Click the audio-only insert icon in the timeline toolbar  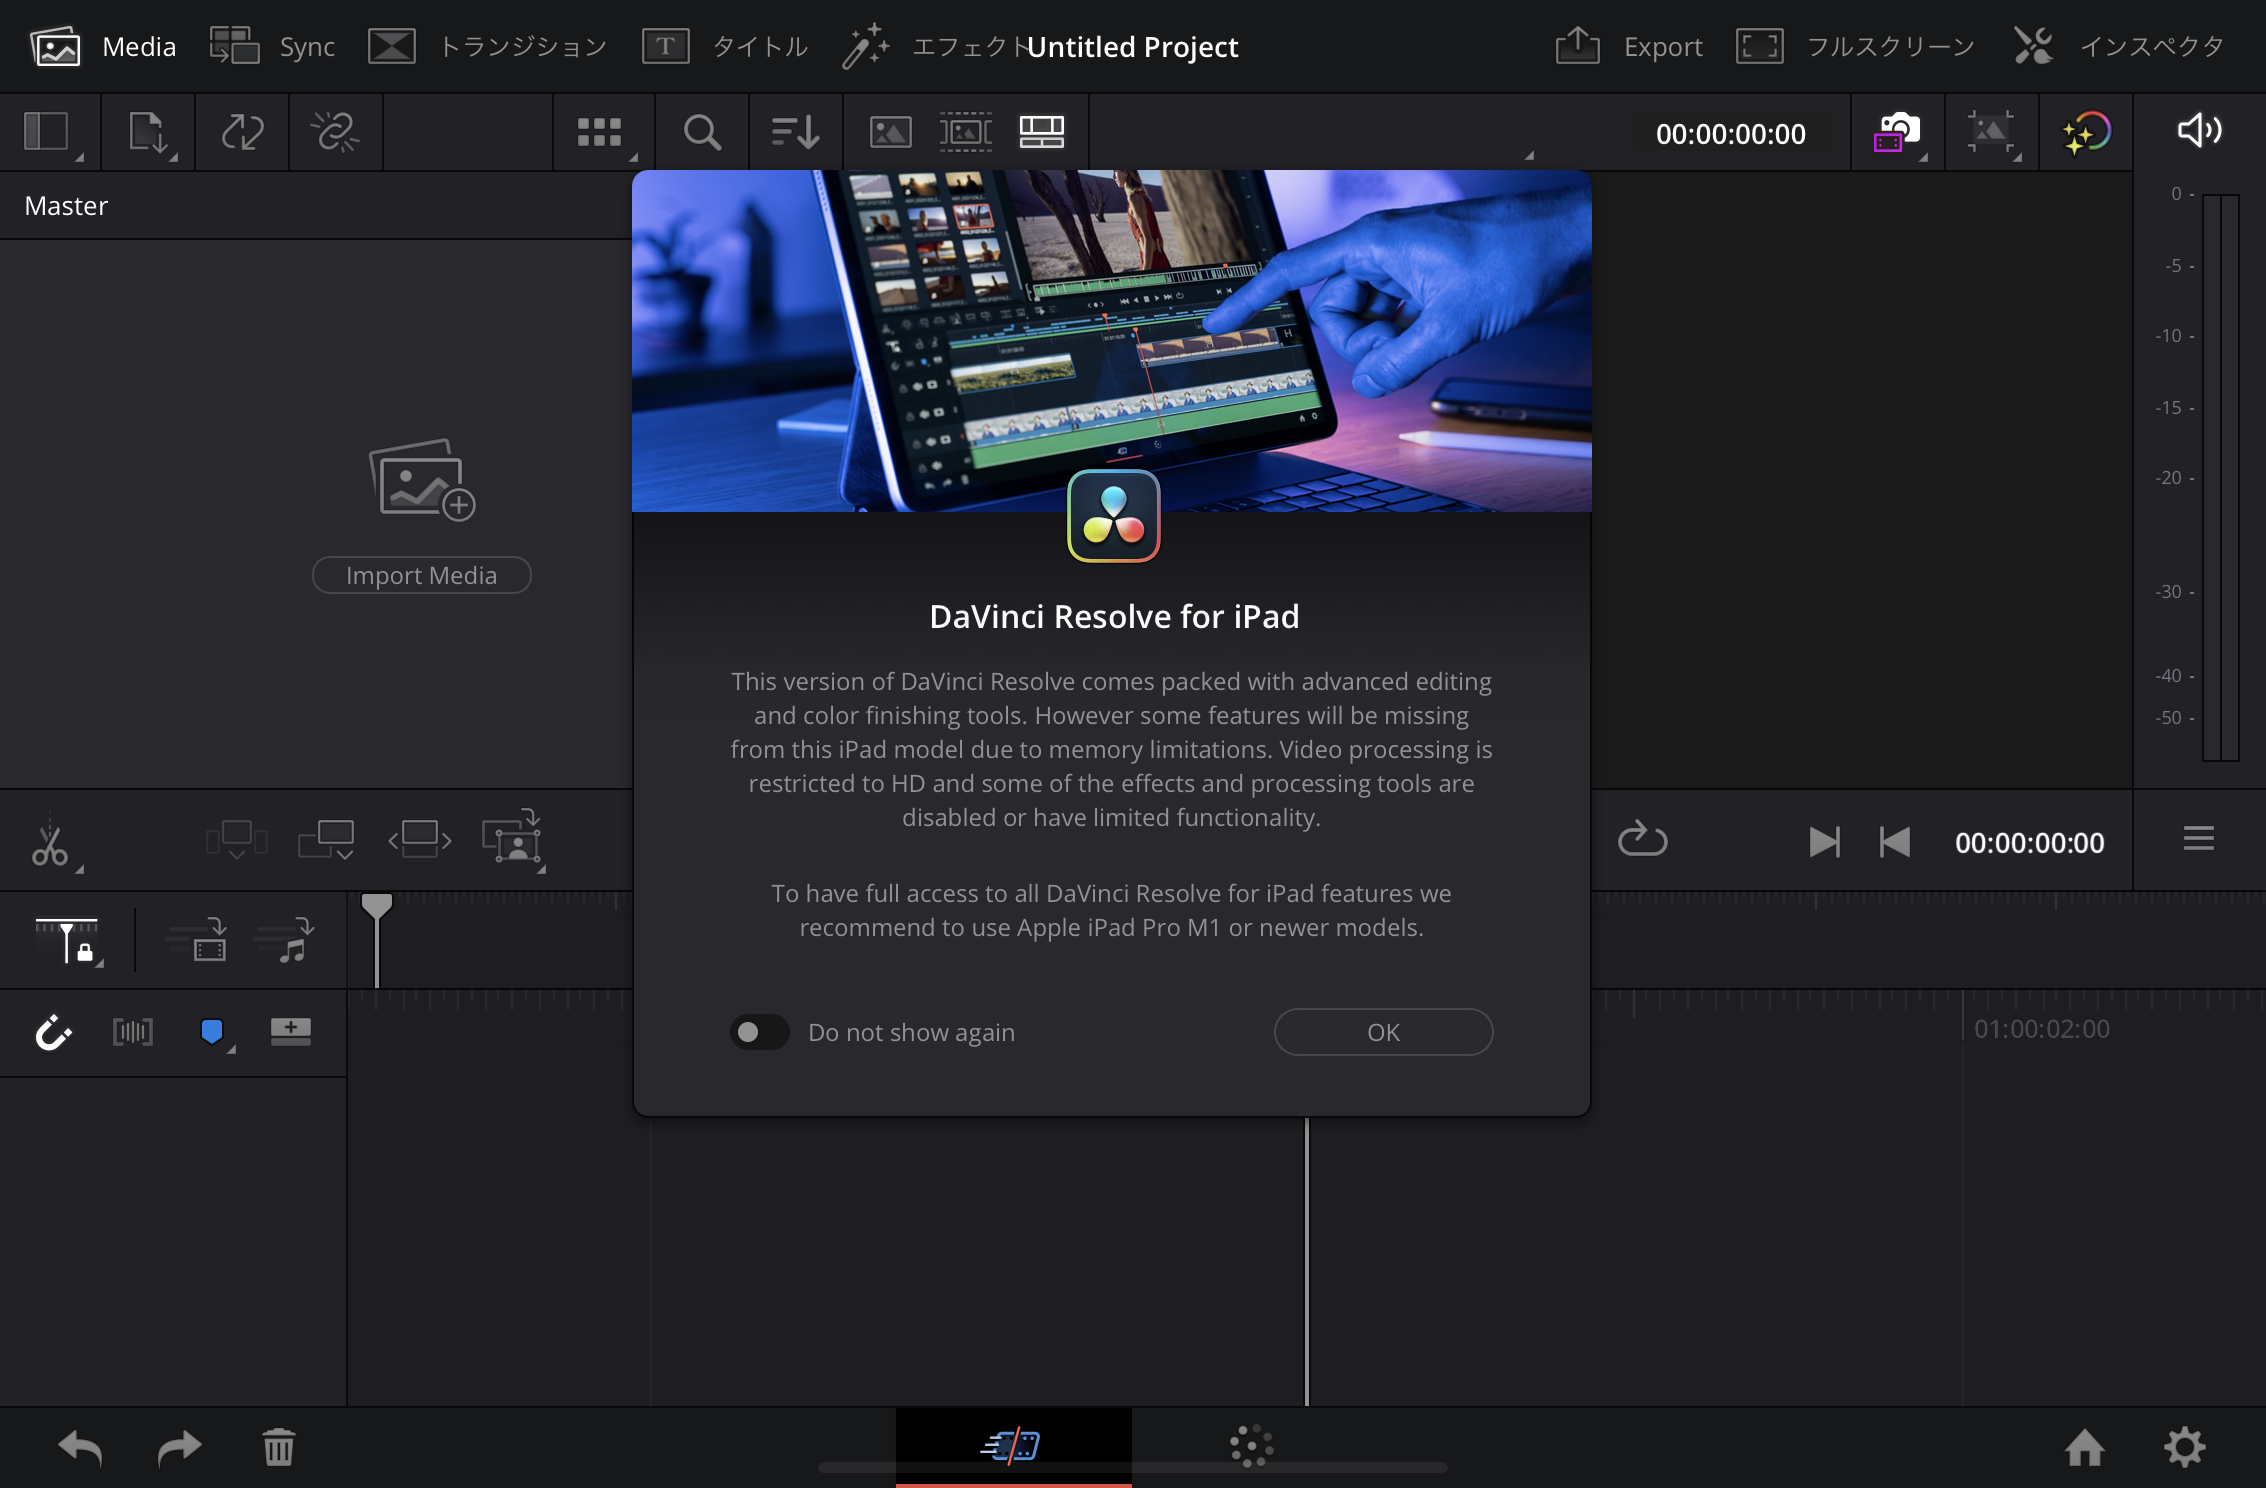click(x=289, y=940)
